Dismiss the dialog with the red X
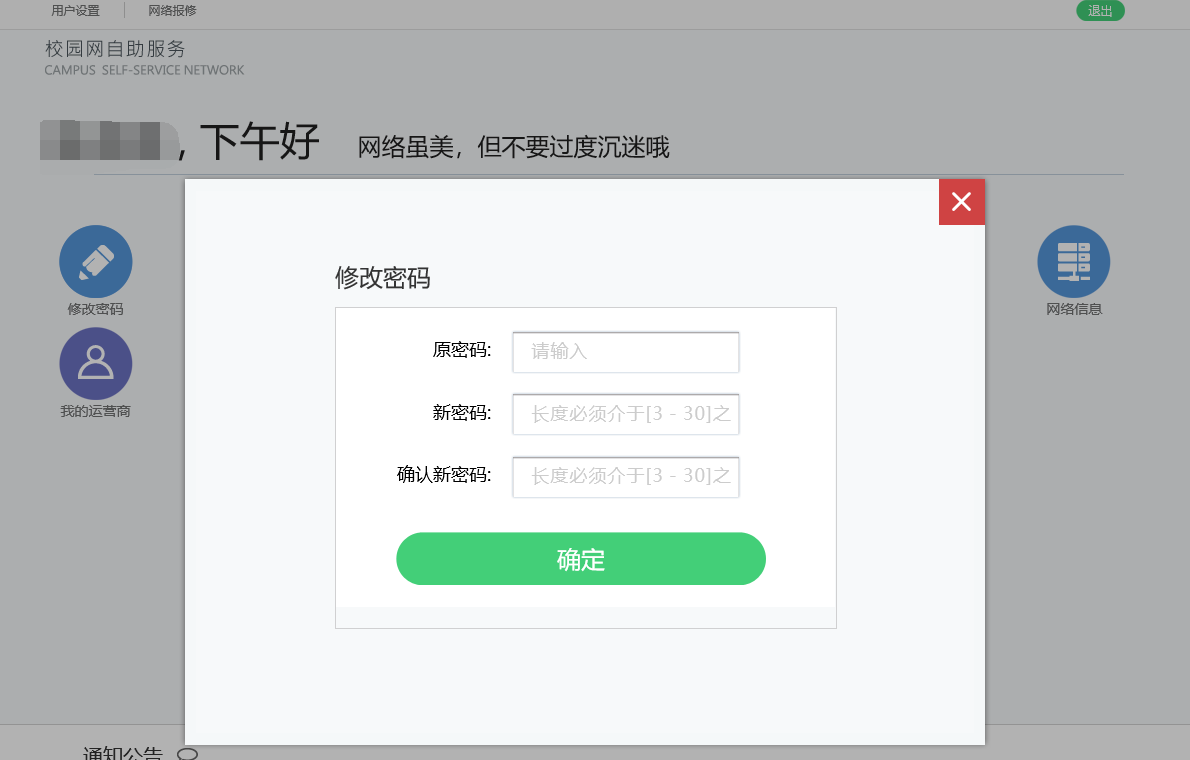The image size is (1190, 760). pos(961,201)
